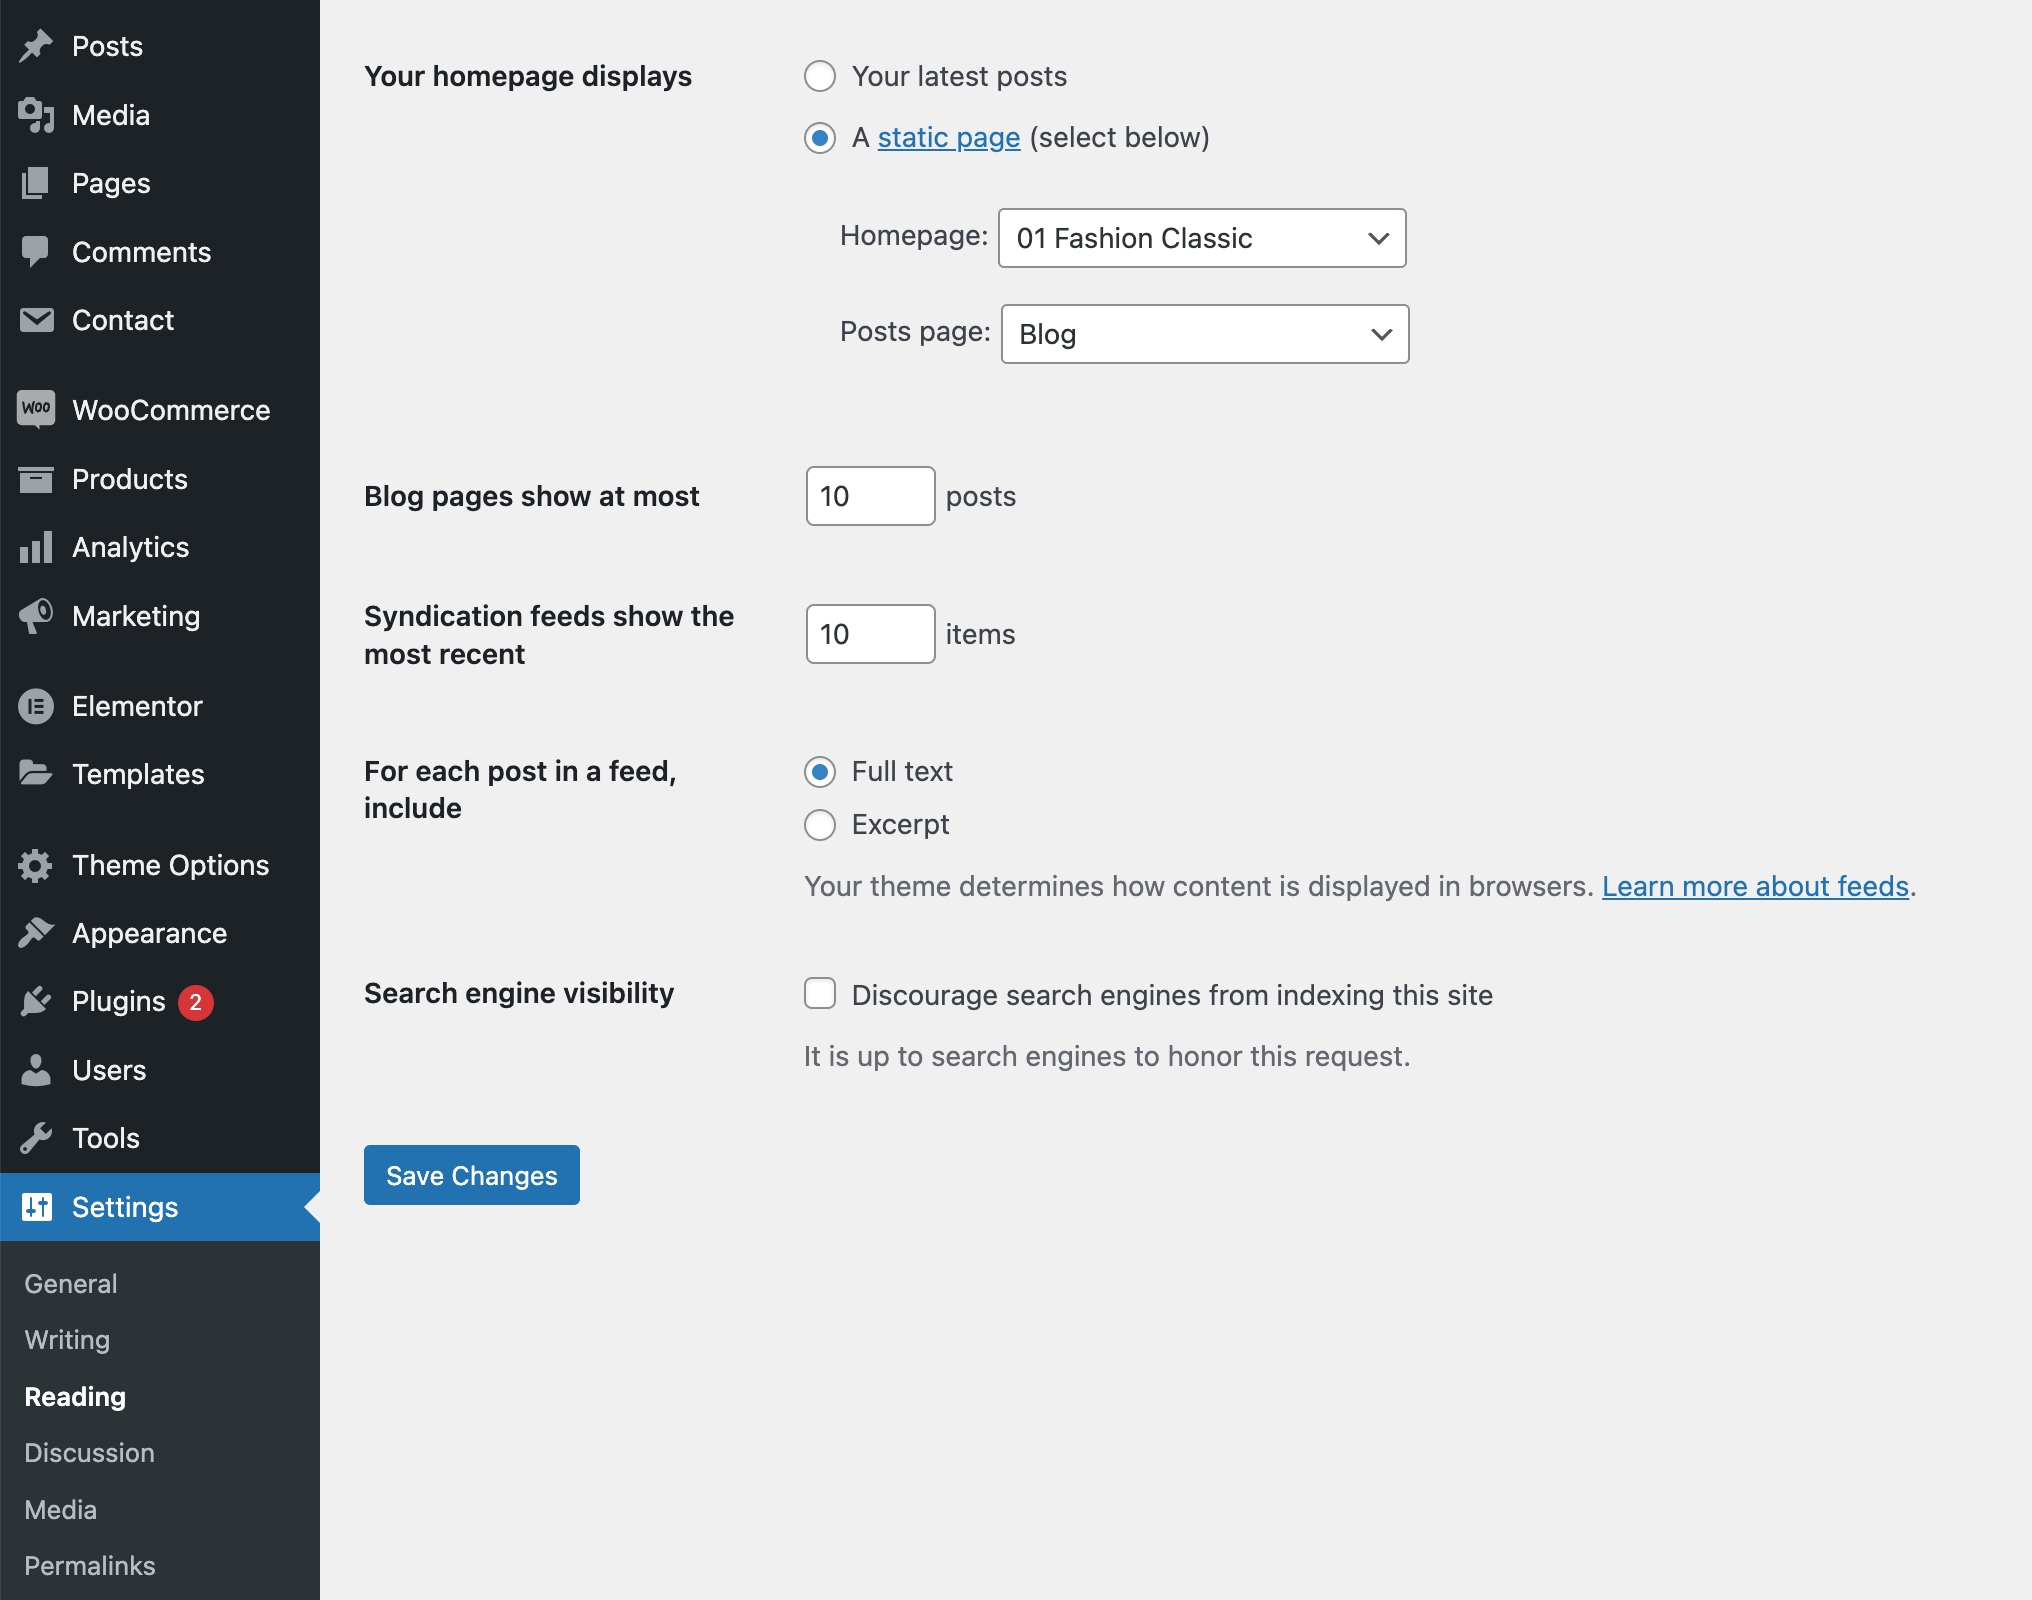The width and height of the screenshot is (2032, 1600).
Task: Select the 'Your latest posts' radio option
Action: (820, 76)
